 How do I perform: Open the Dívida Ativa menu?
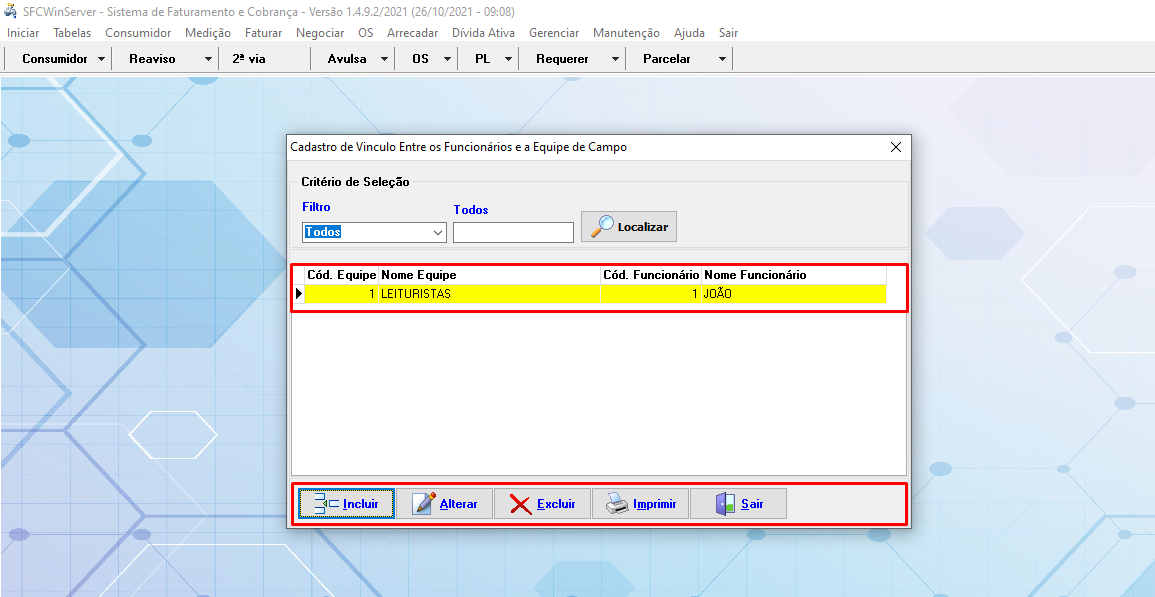pos(483,33)
